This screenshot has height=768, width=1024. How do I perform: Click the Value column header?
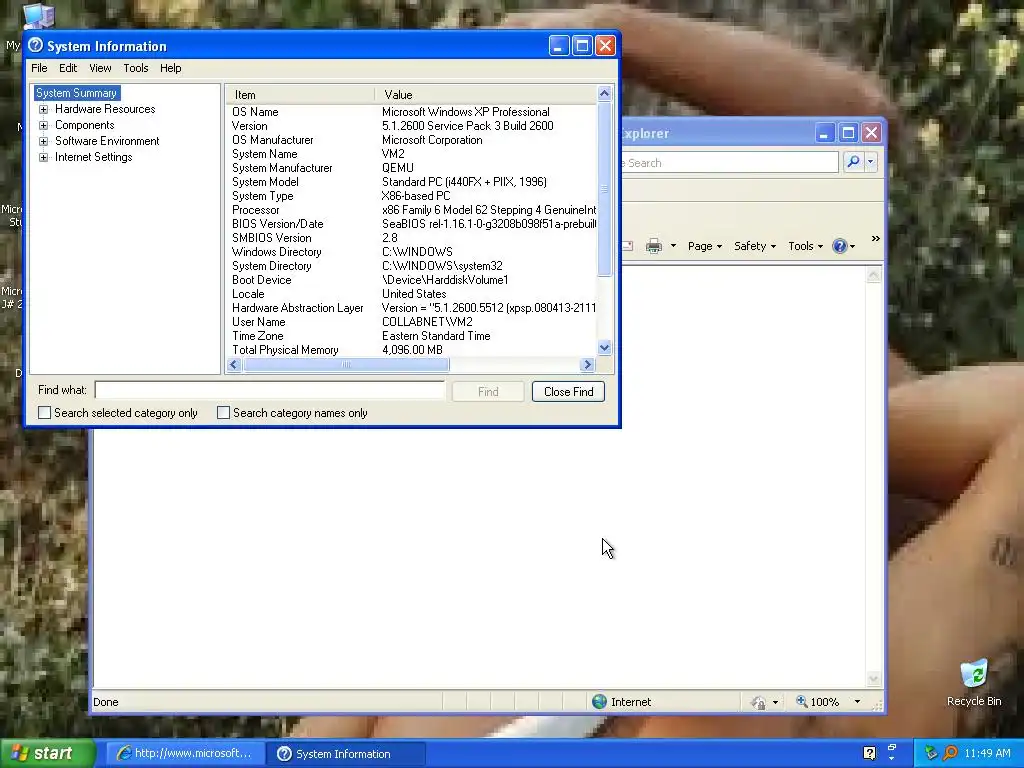click(x=486, y=95)
